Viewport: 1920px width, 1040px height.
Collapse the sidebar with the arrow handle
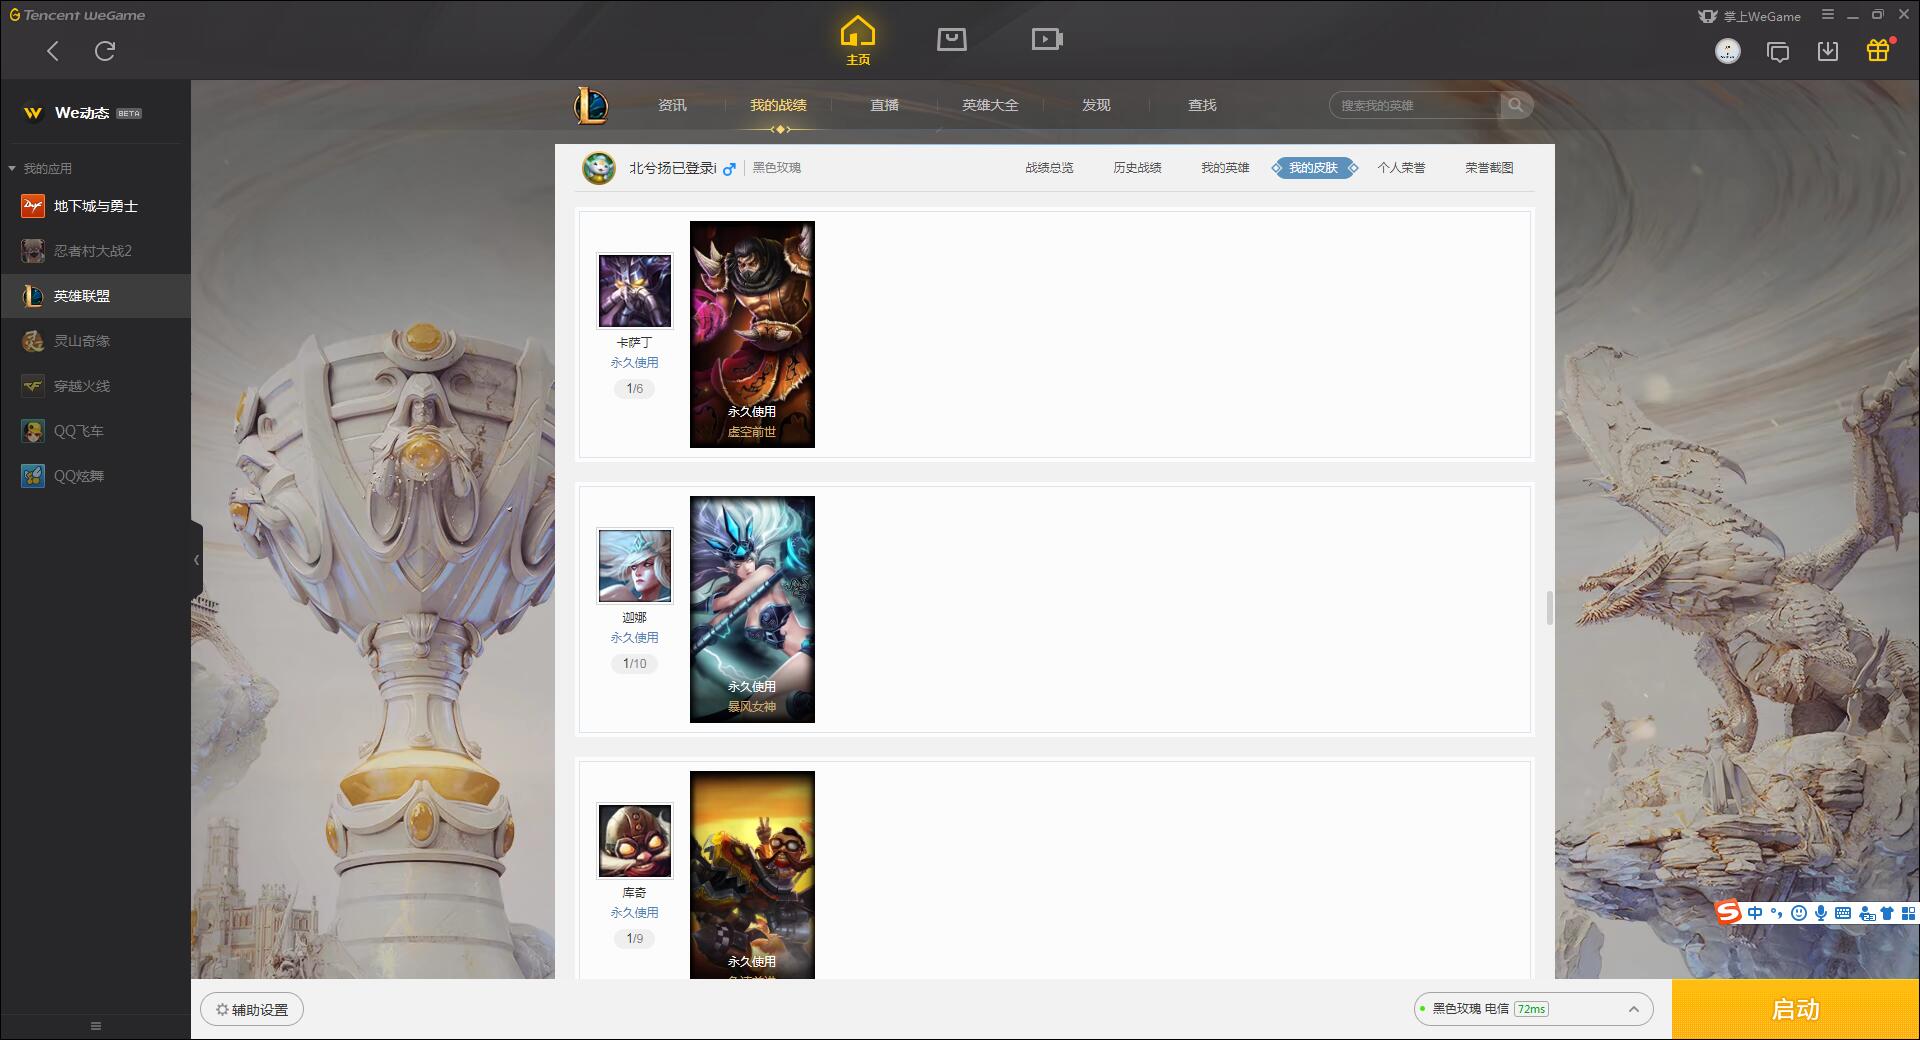(x=196, y=560)
